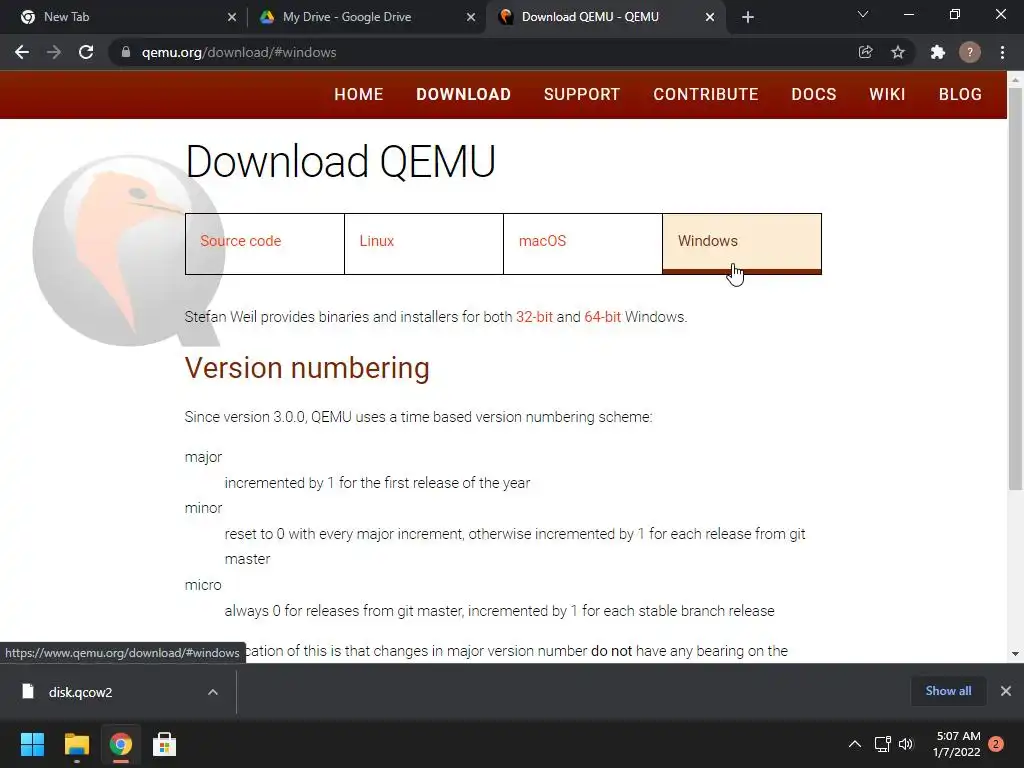Screen dimensions: 1024x768
Task: Open the tab search chevron
Action: (863, 14)
